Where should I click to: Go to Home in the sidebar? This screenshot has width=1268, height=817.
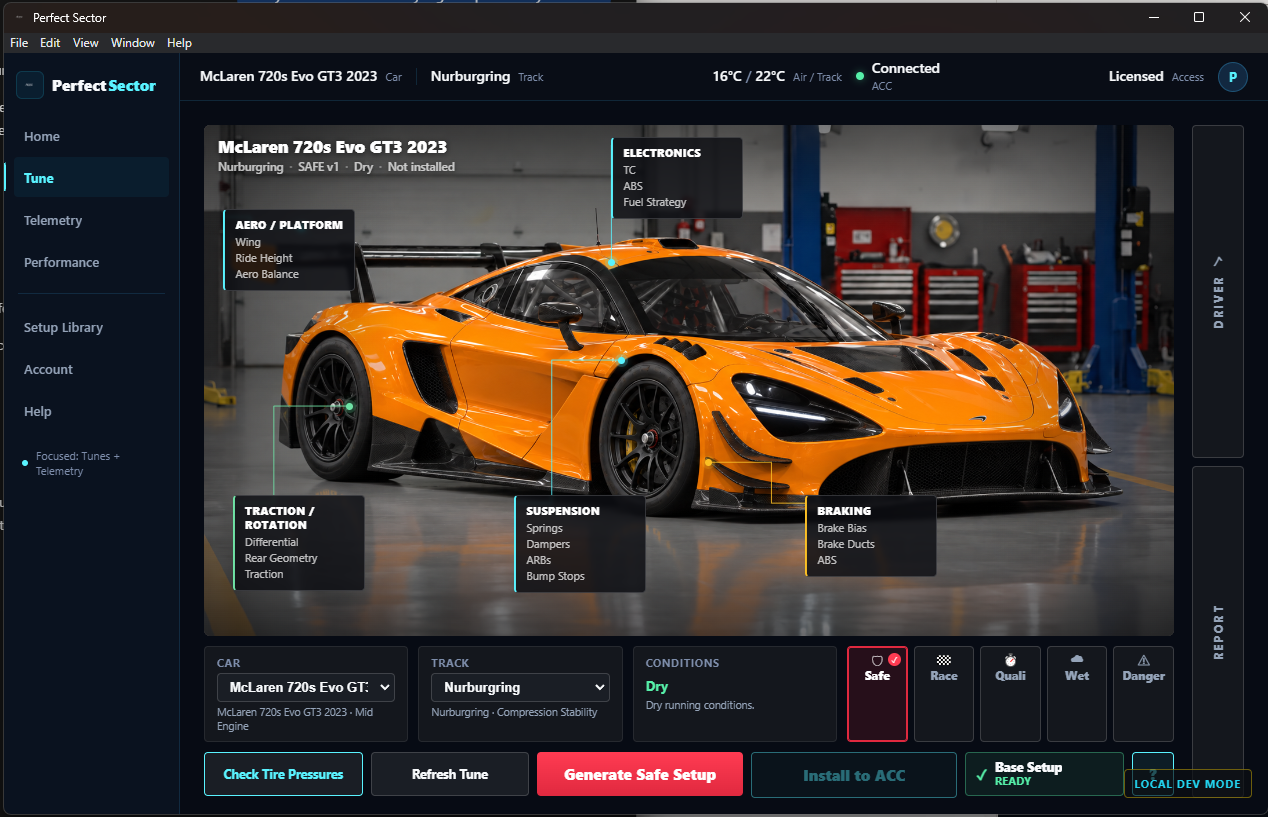90,136
